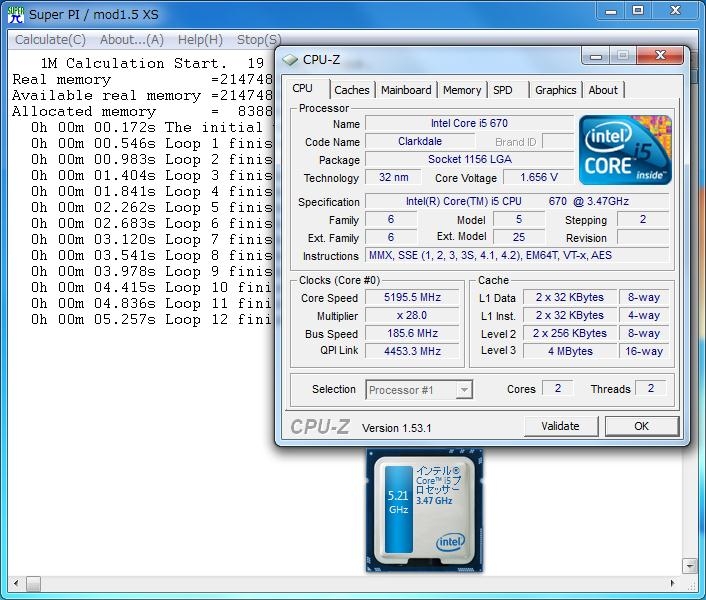Screen dimensions: 706x600
Task: Open the About...(A) menu in Super PI
Action: pos(131,40)
